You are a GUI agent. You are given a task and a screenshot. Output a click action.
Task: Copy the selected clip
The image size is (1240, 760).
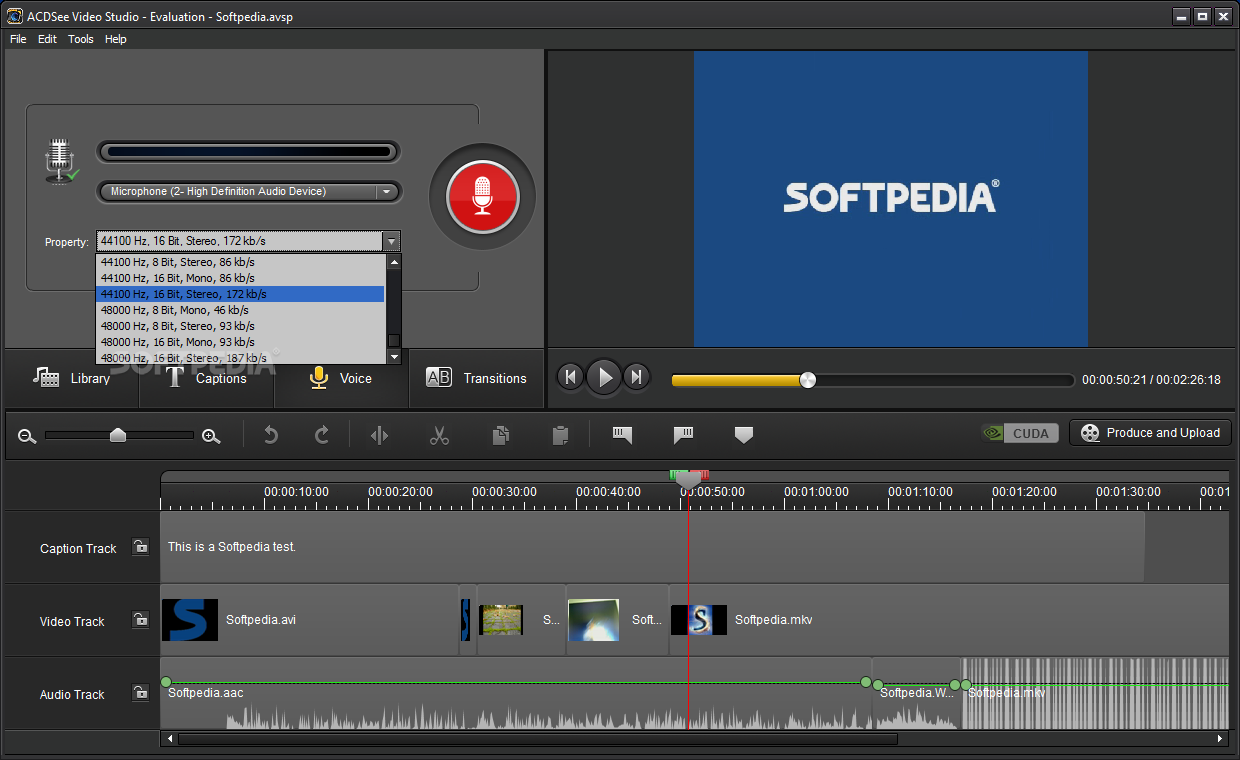(x=501, y=435)
